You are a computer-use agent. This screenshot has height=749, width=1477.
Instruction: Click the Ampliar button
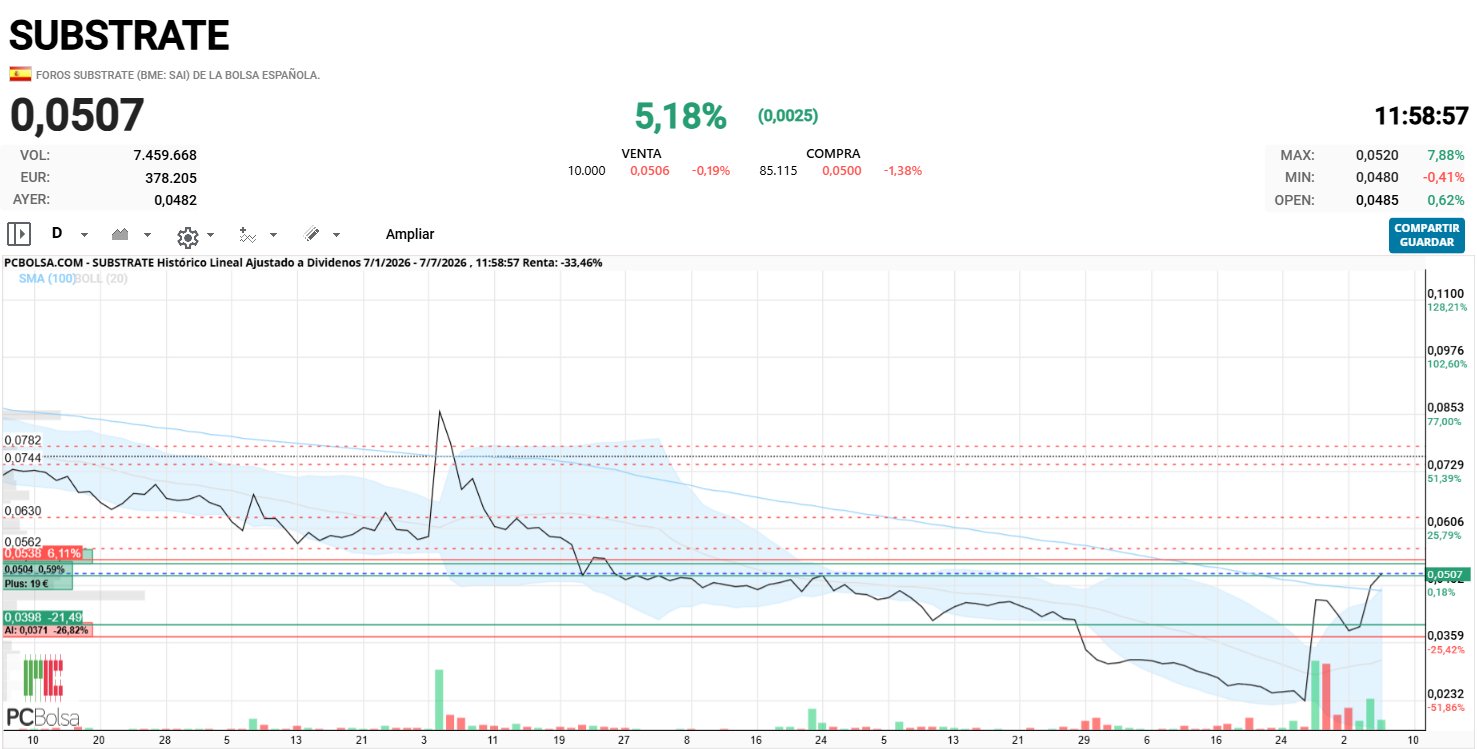click(410, 234)
